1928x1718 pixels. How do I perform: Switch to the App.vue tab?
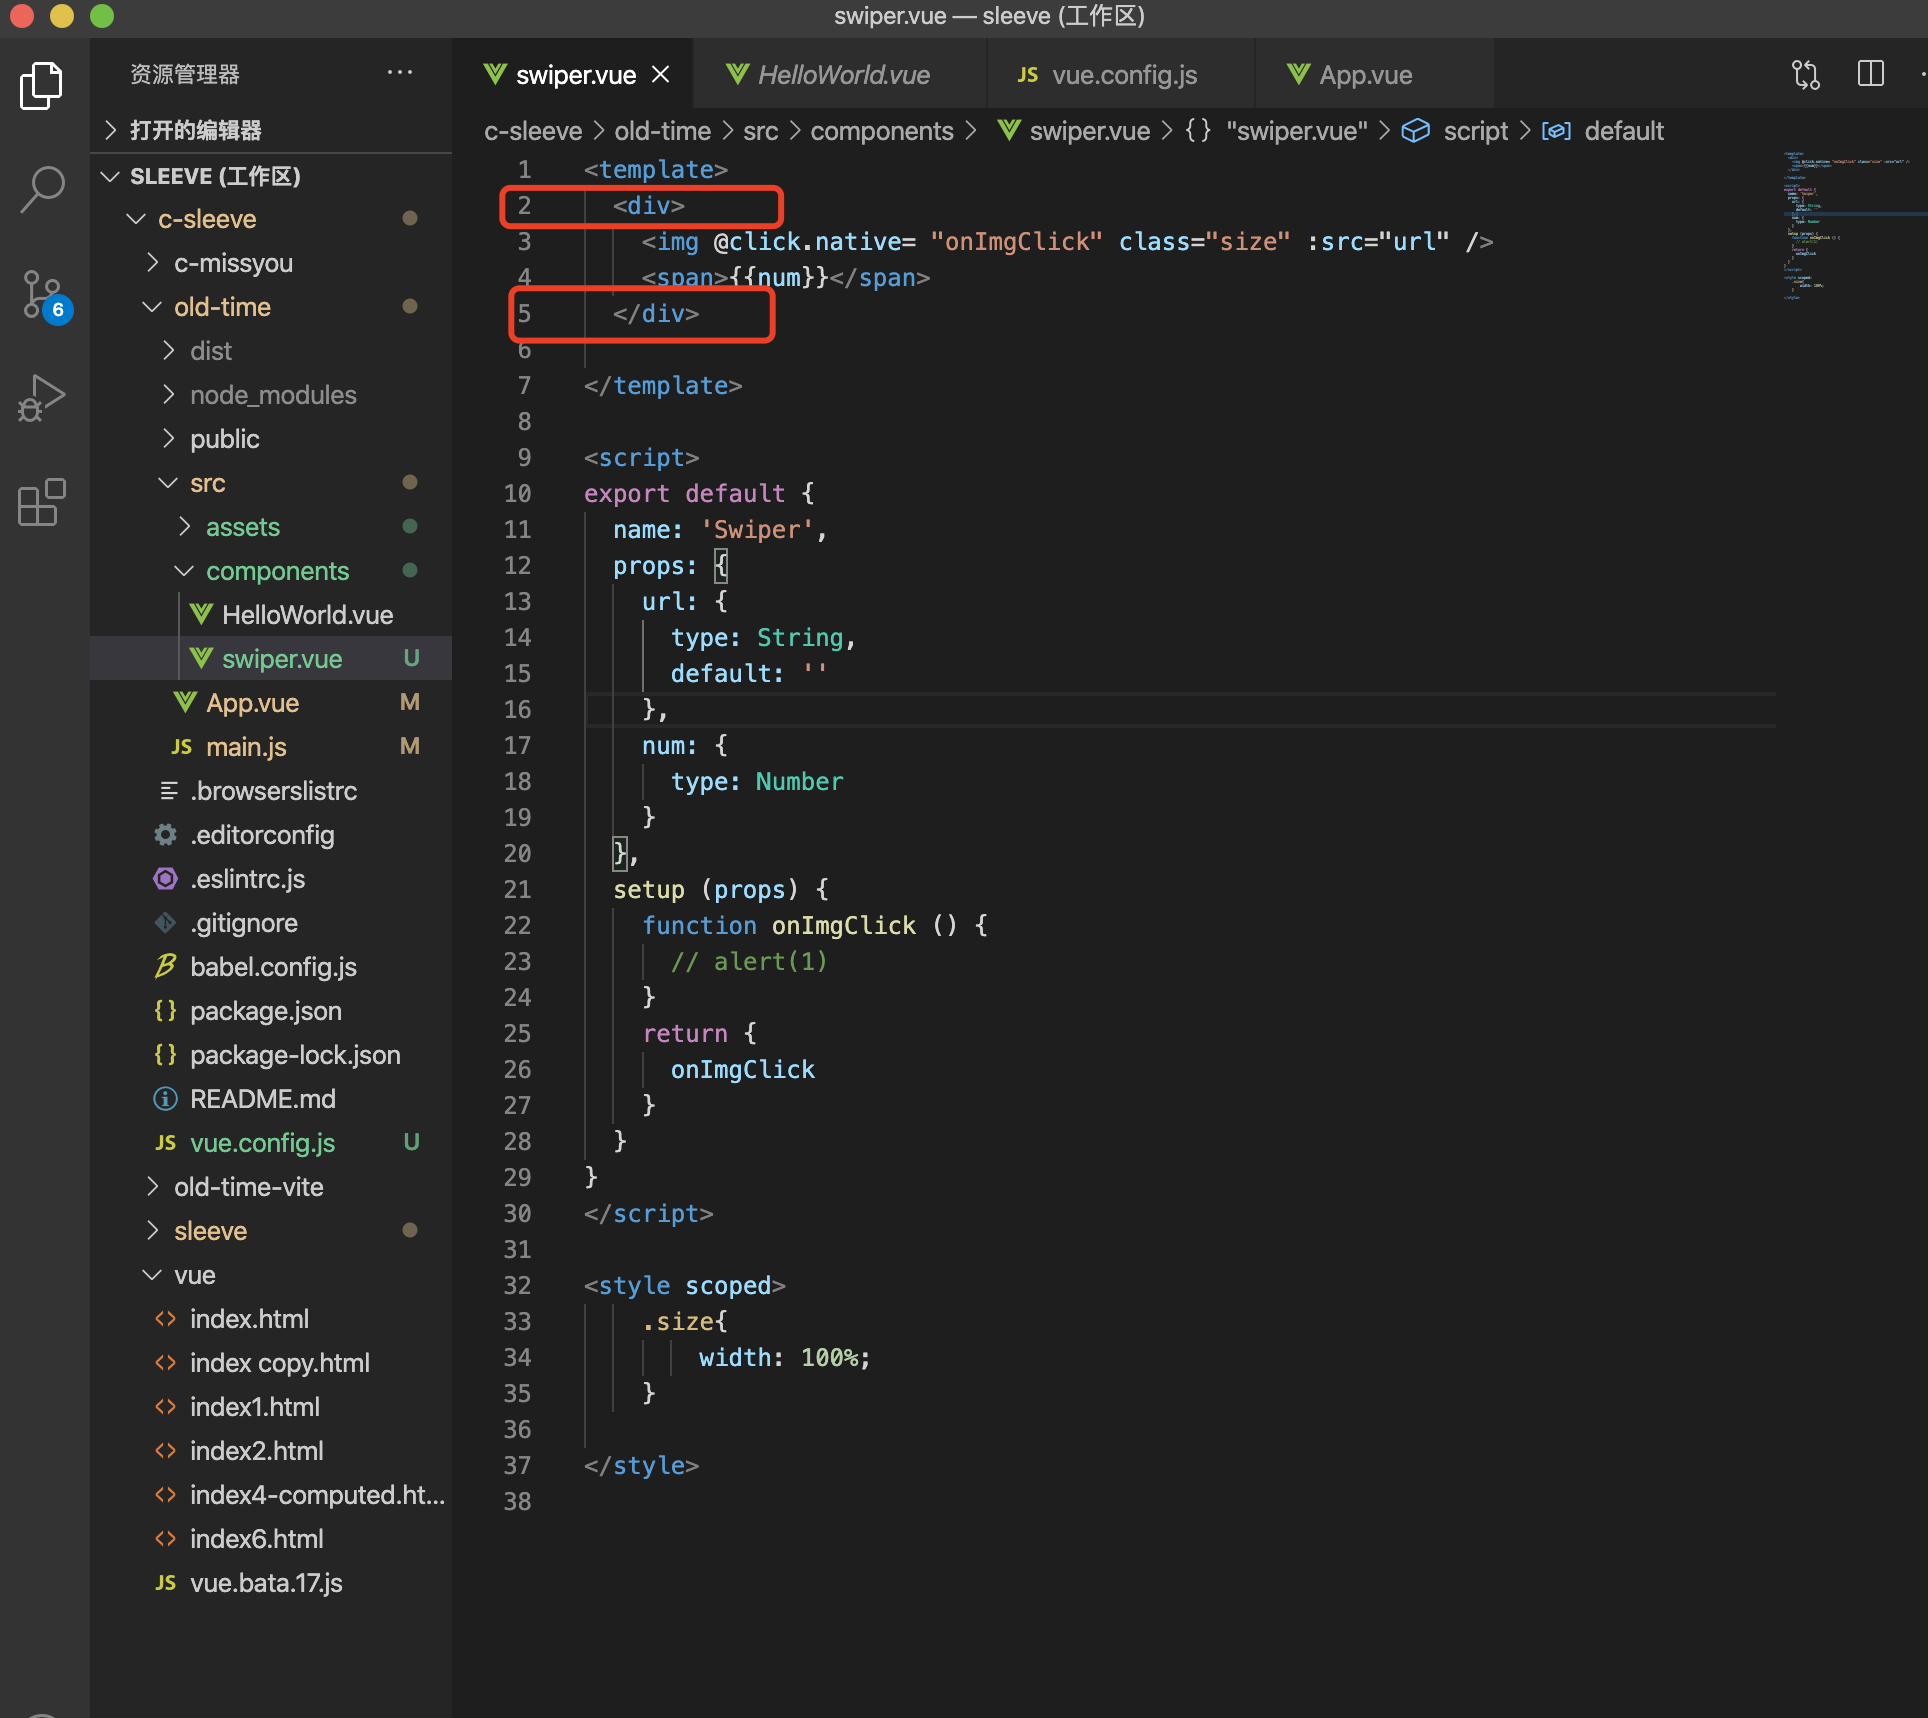tap(1374, 75)
